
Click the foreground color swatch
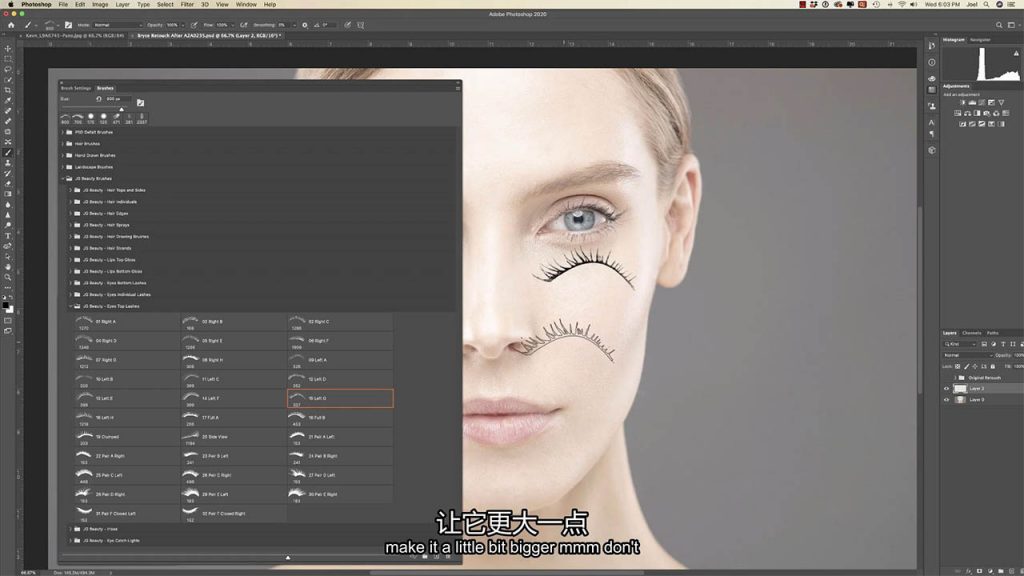(6, 305)
